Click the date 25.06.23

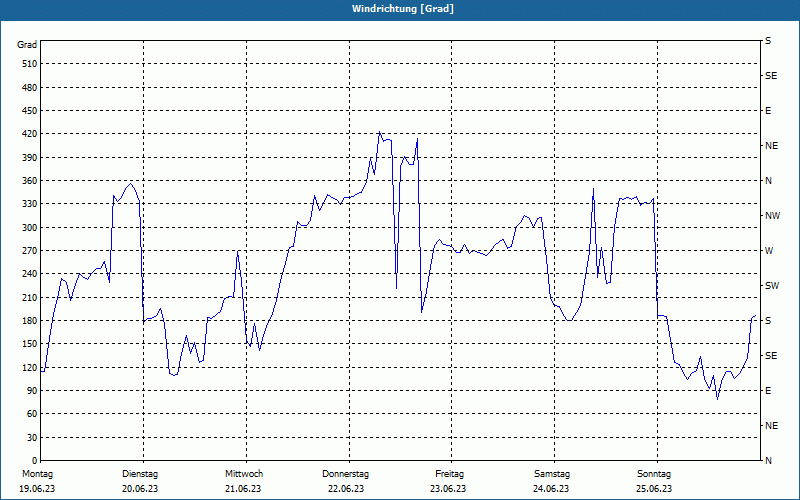click(x=654, y=489)
